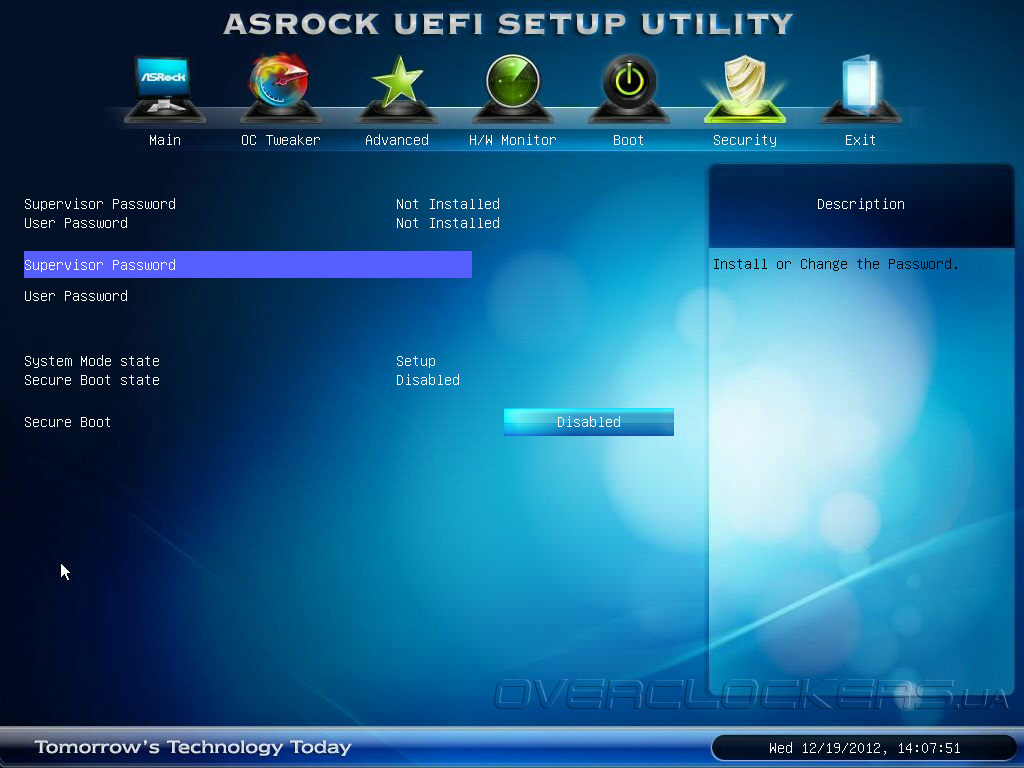Click the Setup system mode value

(415, 362)
